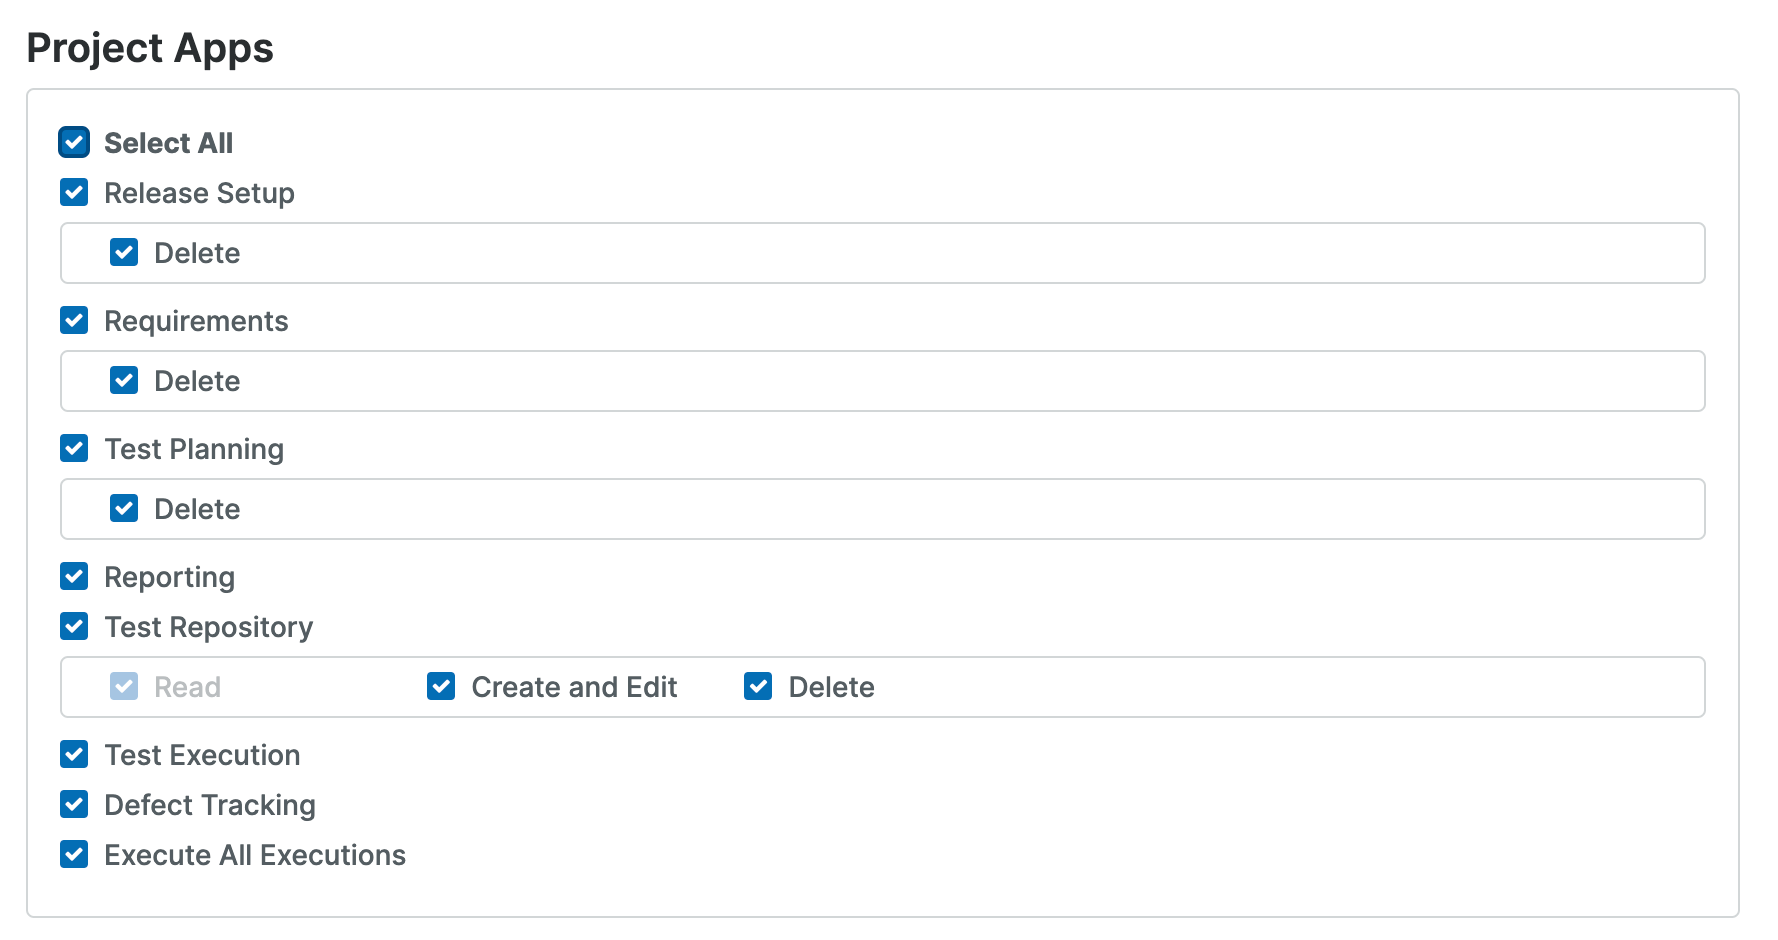Click the Select All label text
This screenshot has height=940, width=1778.
coord(168,142)
